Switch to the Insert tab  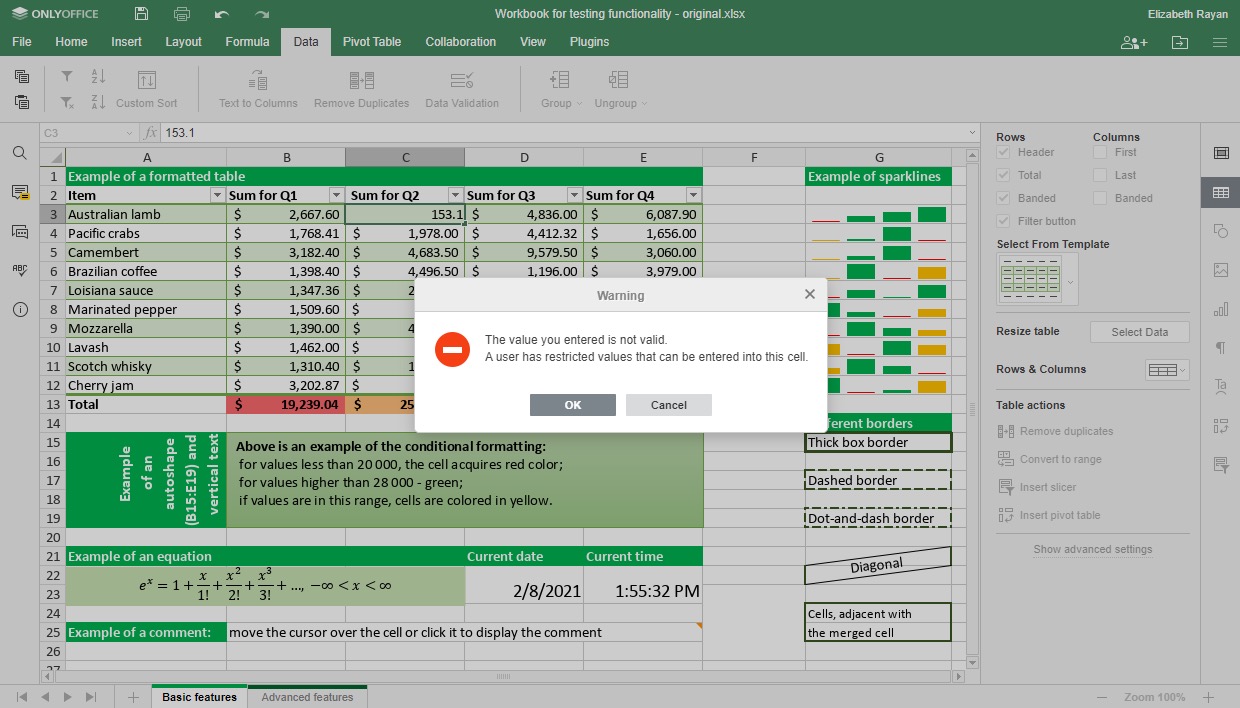[126, 42]
